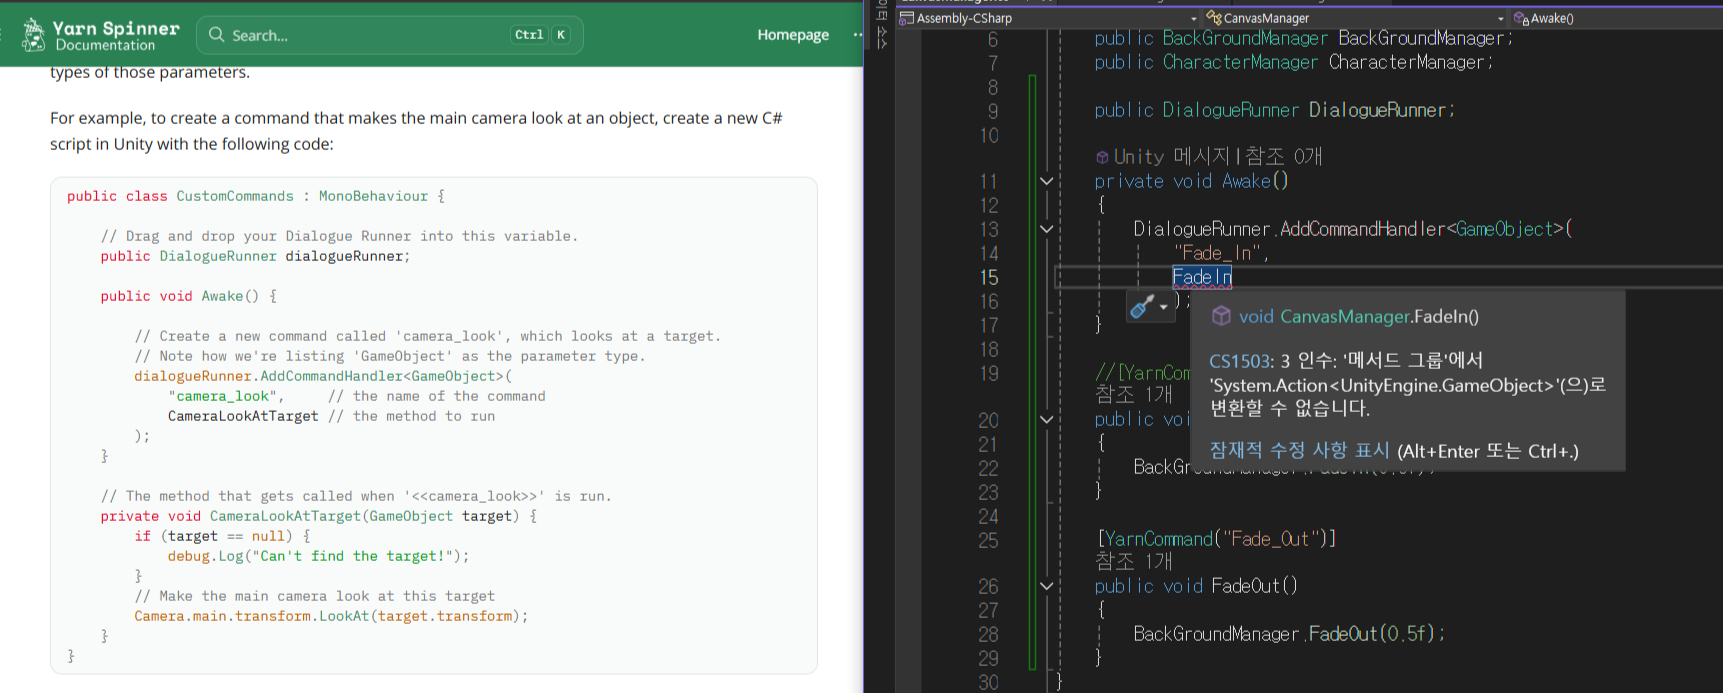Viewport: 1723px width, 693px height.
Task: Click the Unity message cube icon
Action: click(x=1102, y=157)
